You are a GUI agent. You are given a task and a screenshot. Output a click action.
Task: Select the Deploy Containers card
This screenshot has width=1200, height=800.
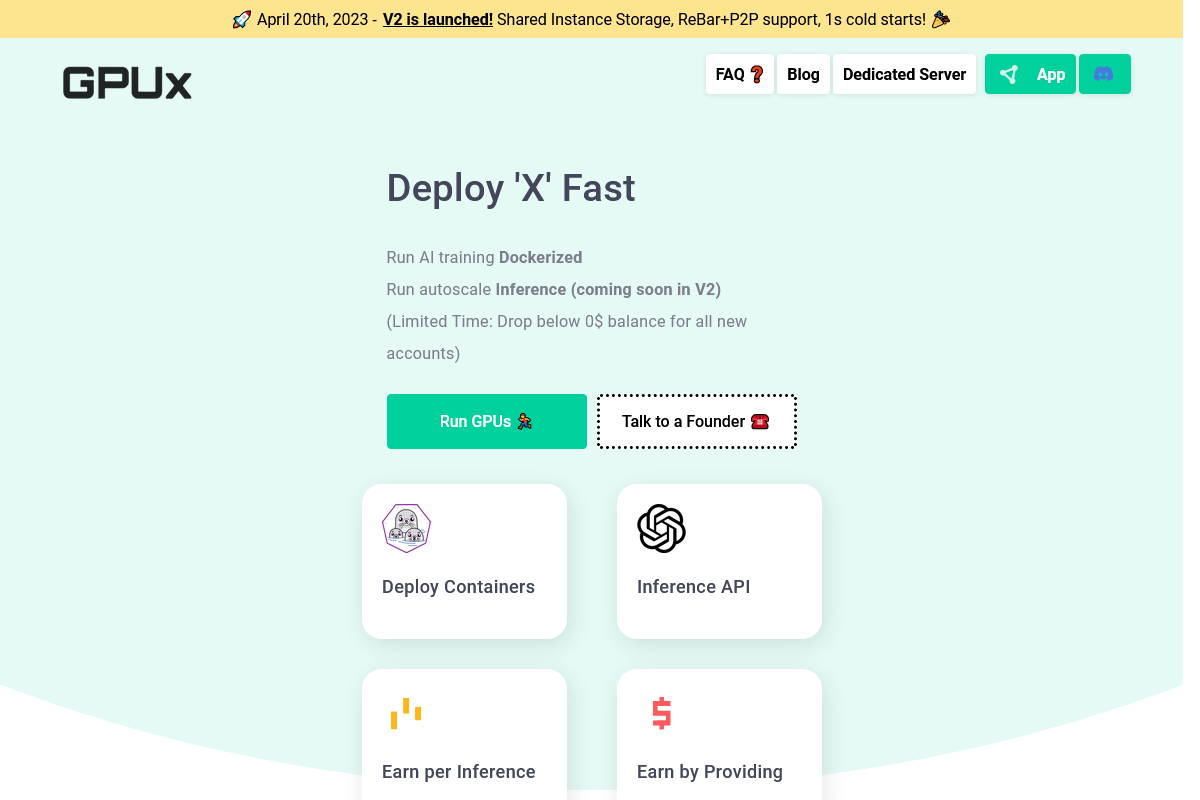click(464, 561)
